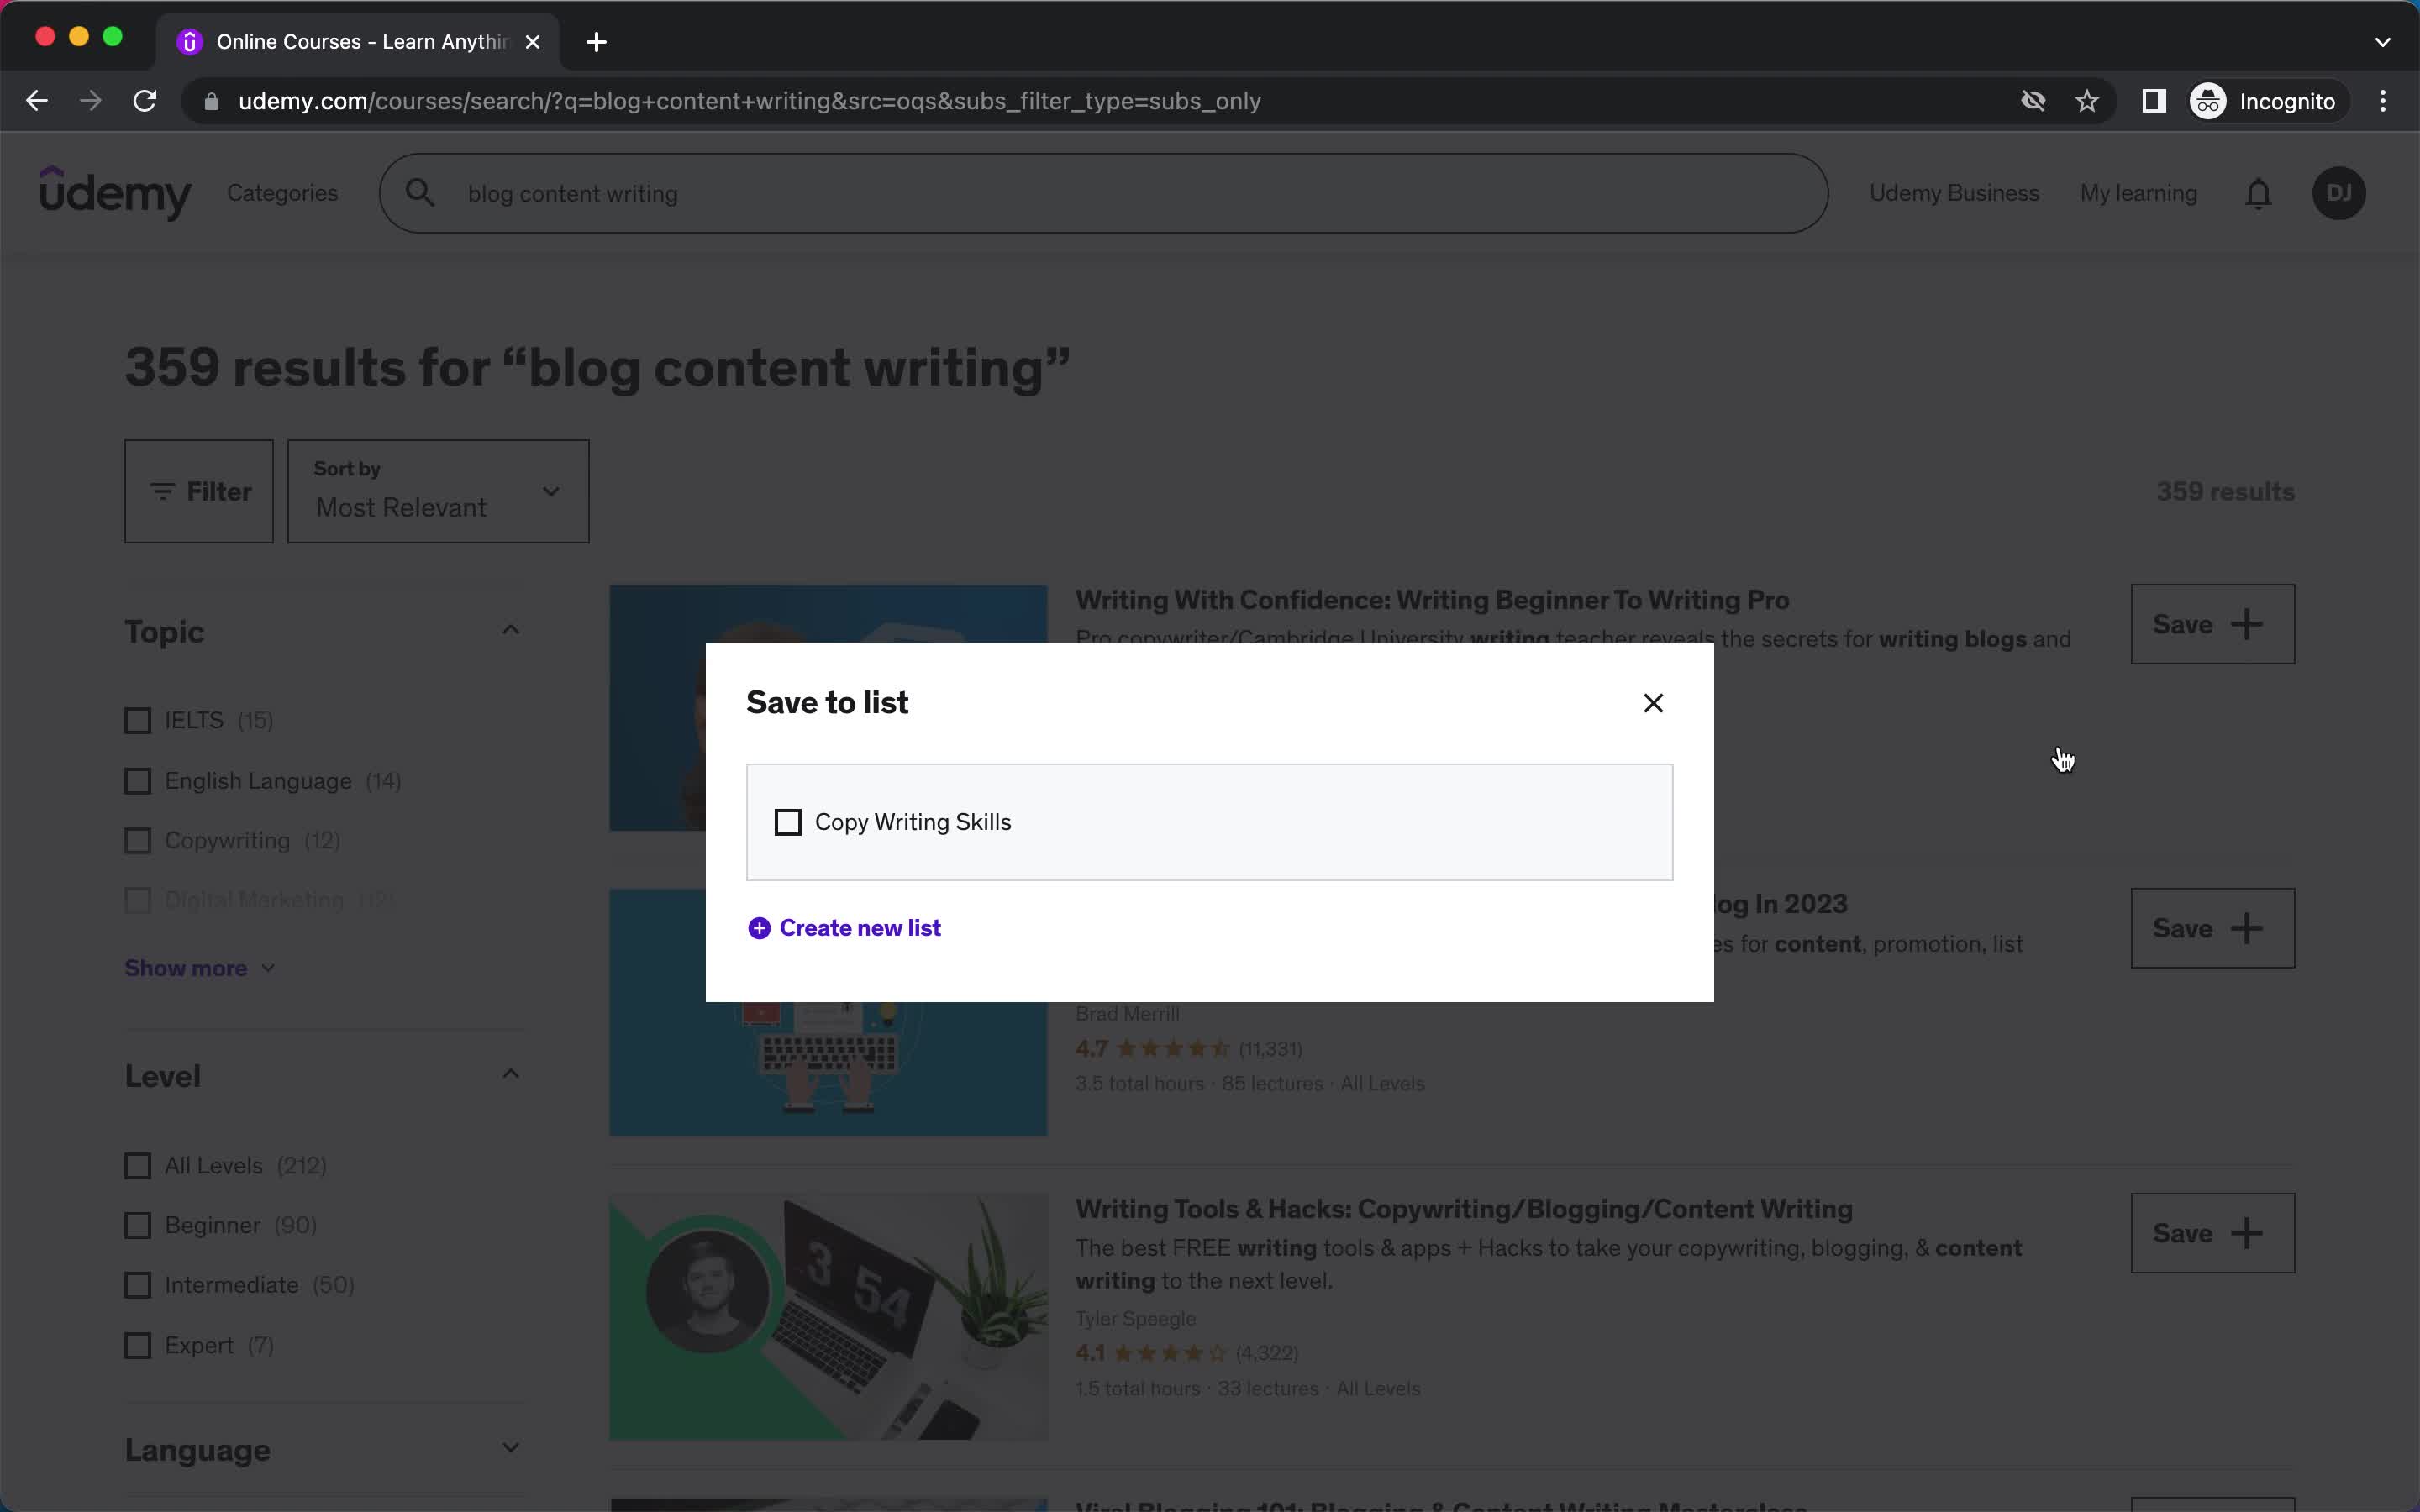Click the search bar magnifier icon

(x=420, y=193)
